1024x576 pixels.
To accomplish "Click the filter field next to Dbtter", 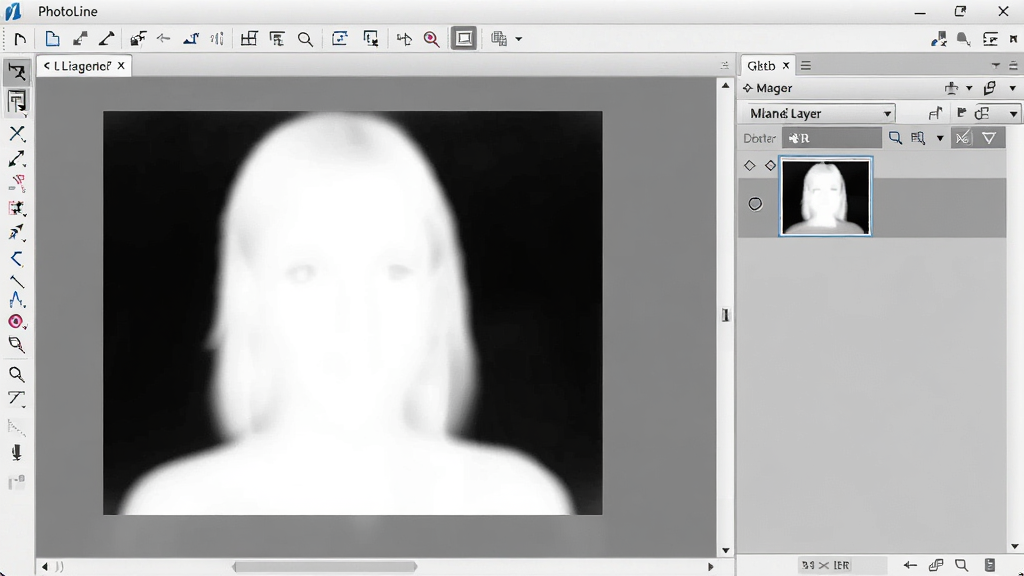I will point(832,138).
